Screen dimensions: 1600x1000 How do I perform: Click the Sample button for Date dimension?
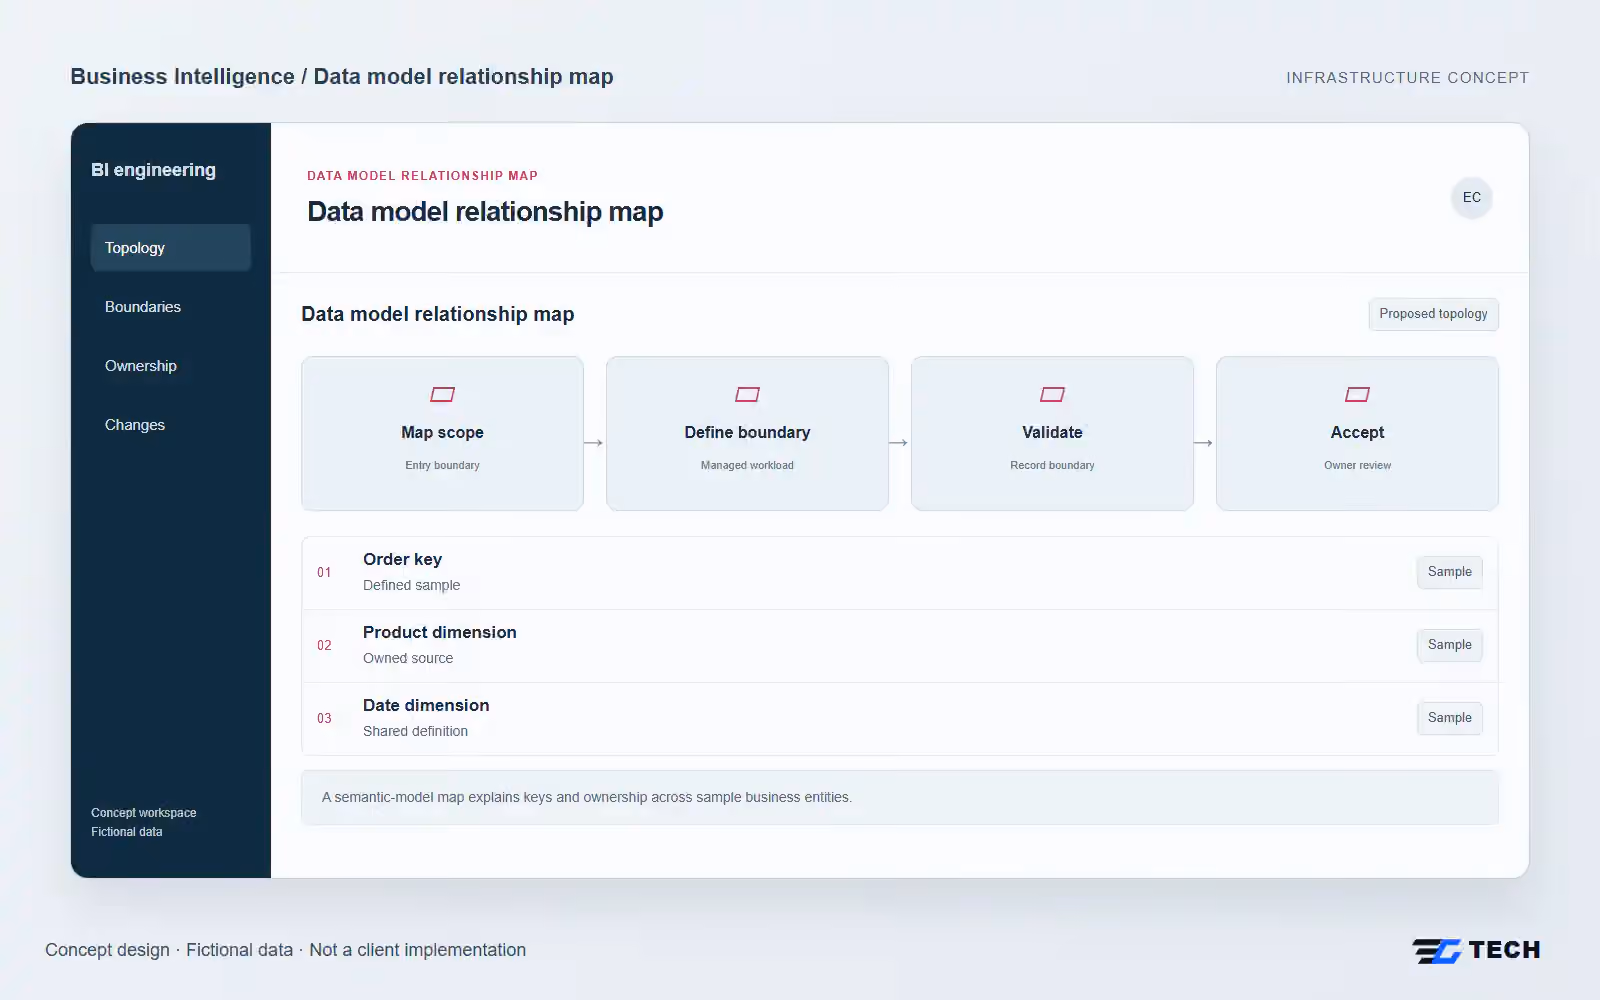point(1450,718)
